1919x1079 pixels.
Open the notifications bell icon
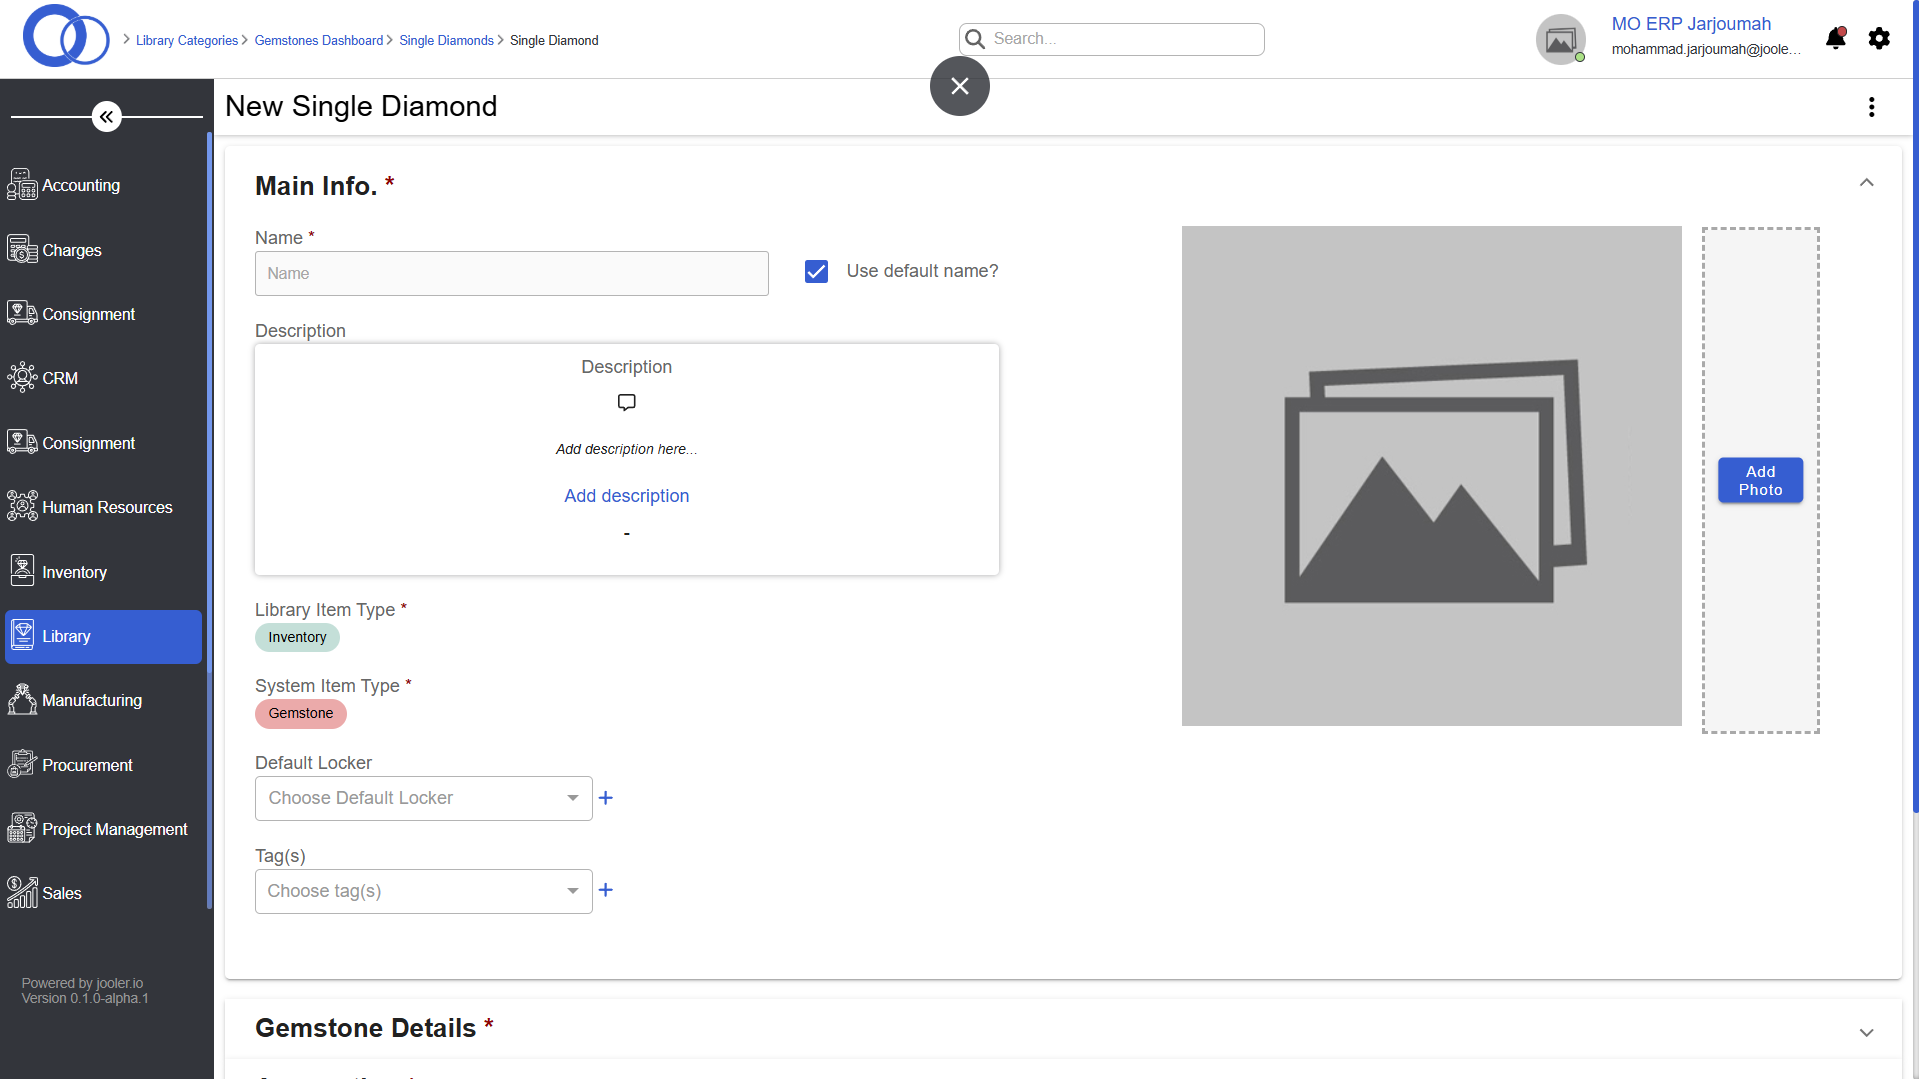1835,39
